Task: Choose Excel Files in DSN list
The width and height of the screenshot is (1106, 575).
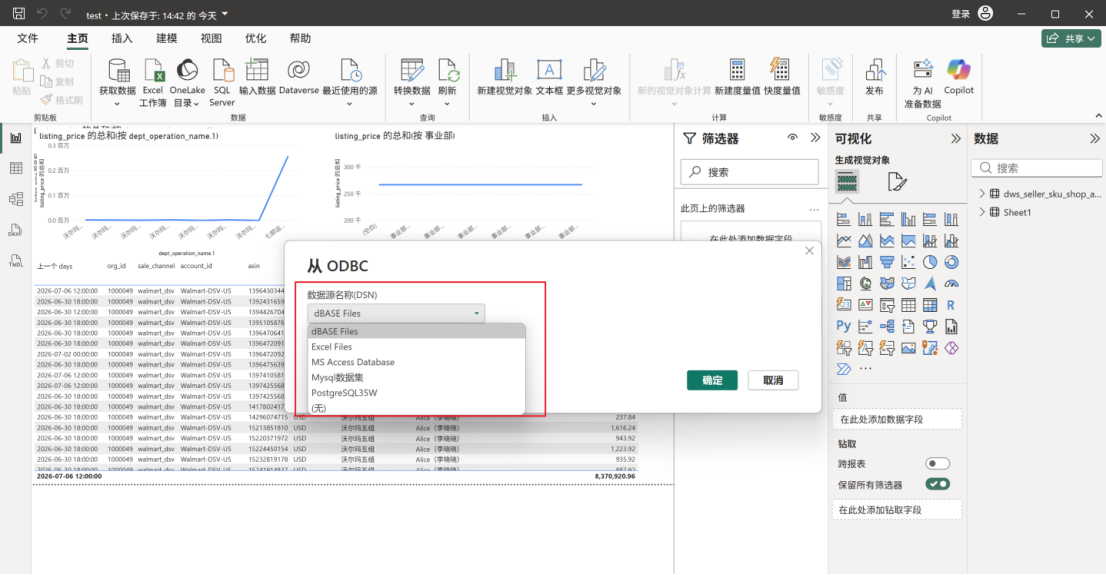Action: [417, 346]
